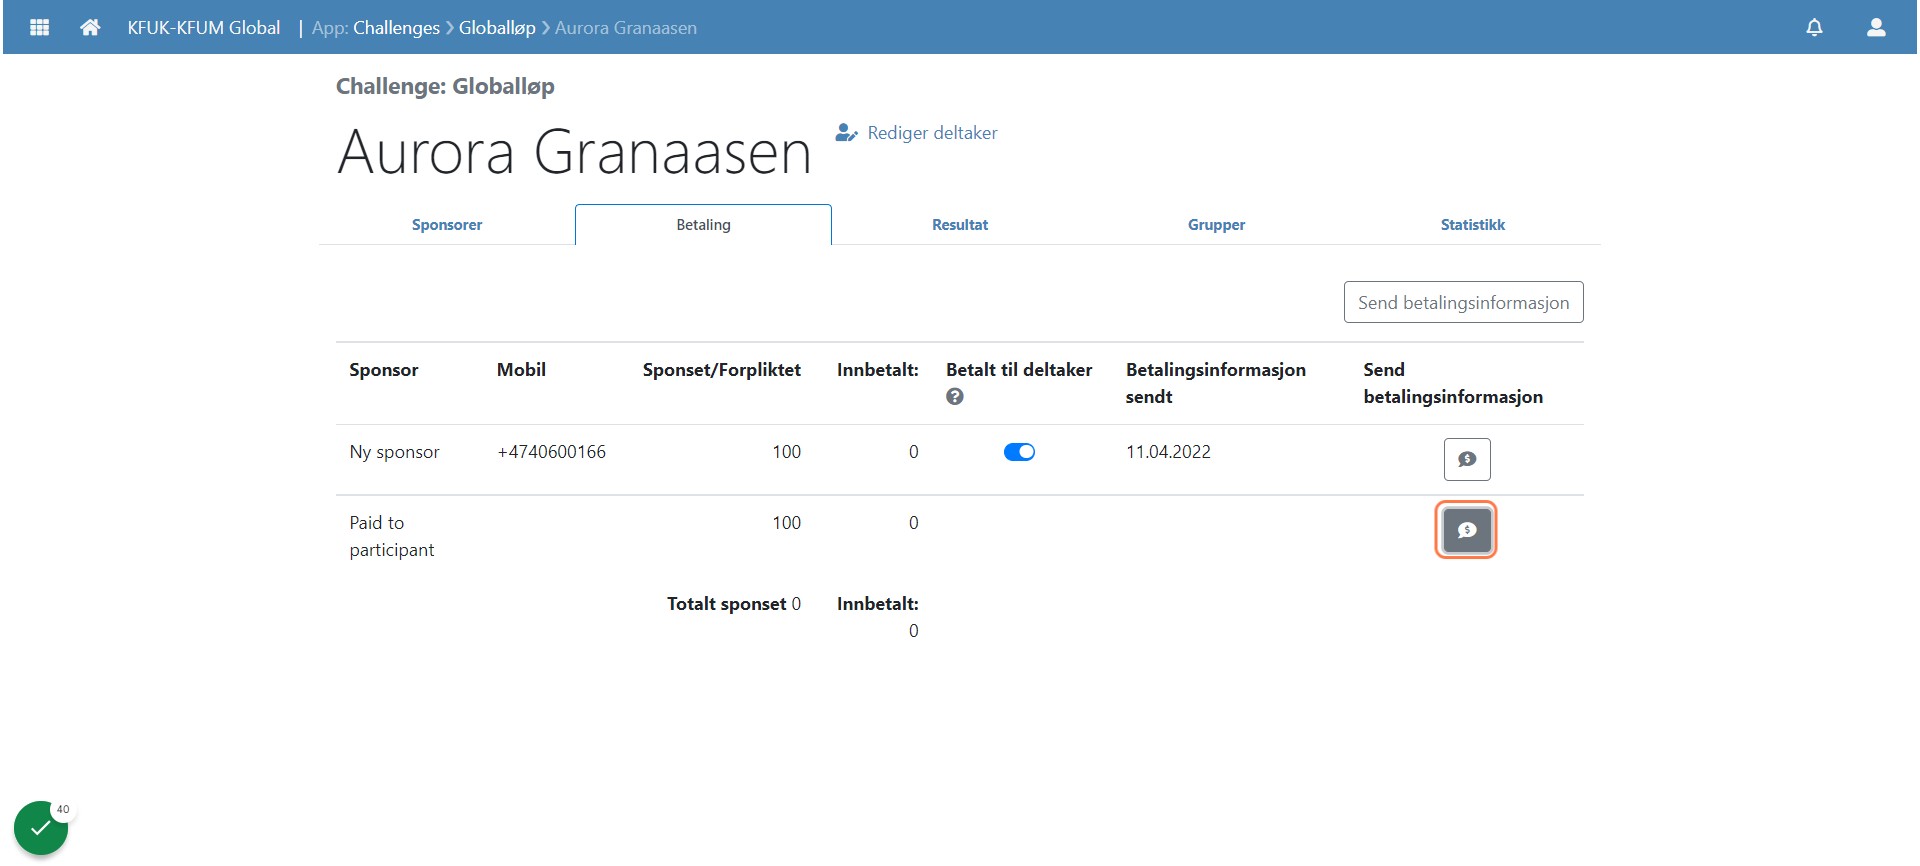Click the Ny sponsor cell
The height and width of the screenshot is (866, 1920).
click(394, 452)
